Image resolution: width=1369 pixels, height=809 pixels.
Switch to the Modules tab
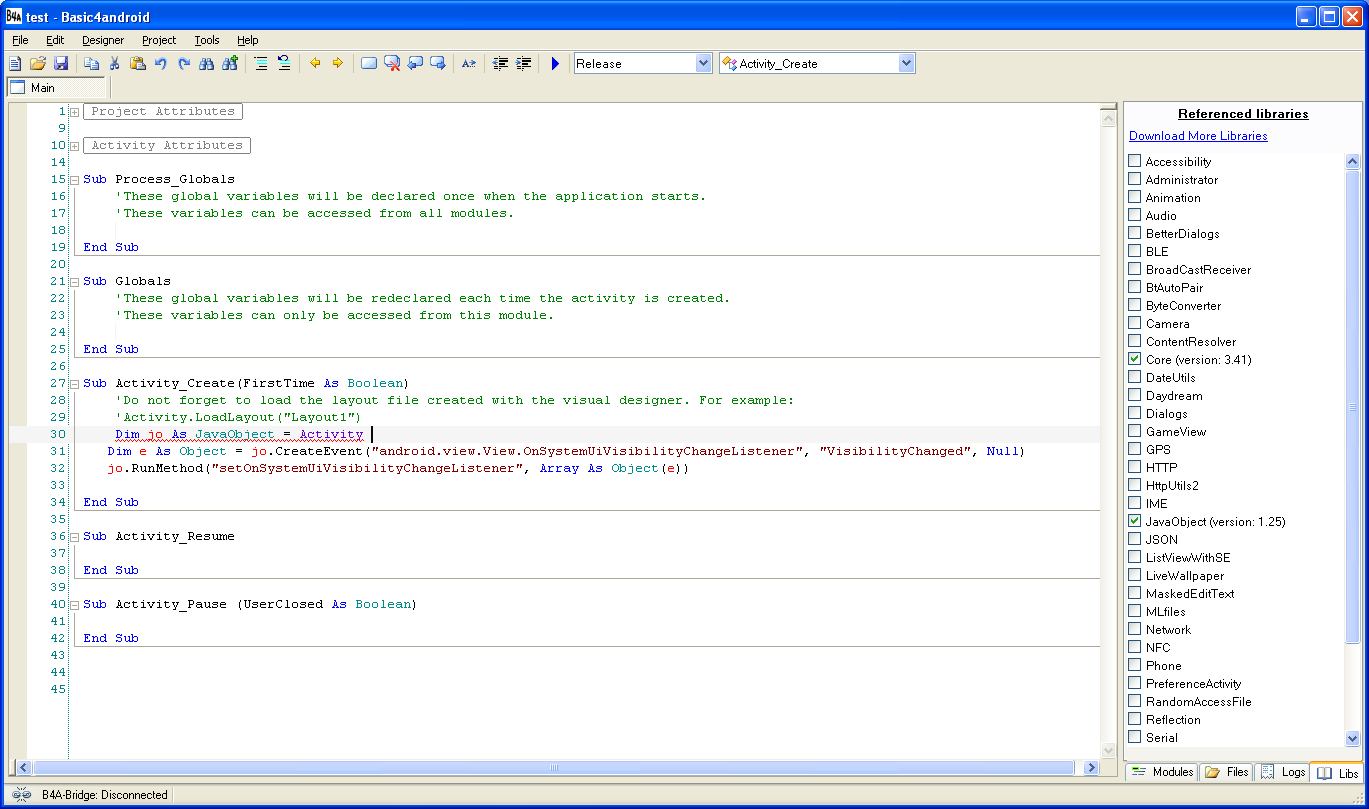pos(1161,772)
